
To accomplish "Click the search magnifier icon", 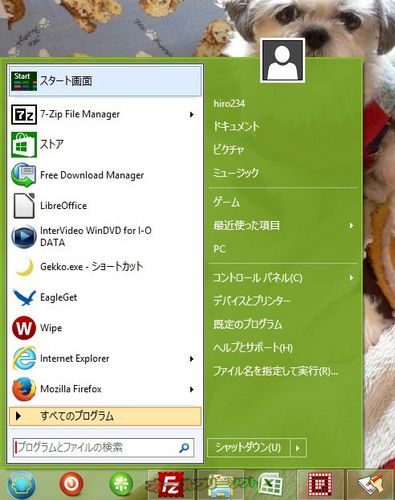I will 184,448.
